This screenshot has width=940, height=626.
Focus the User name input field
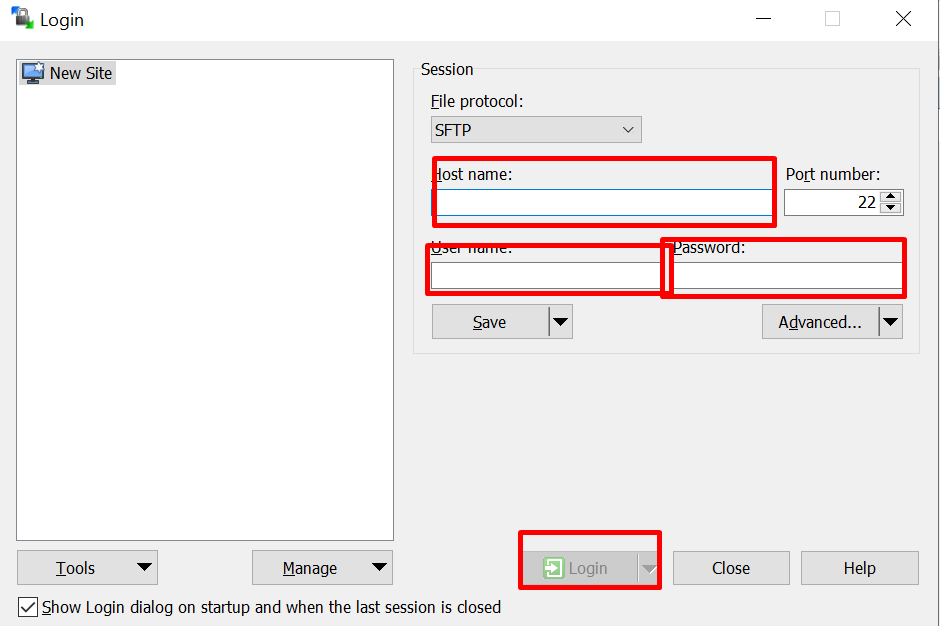coord(546,276)
